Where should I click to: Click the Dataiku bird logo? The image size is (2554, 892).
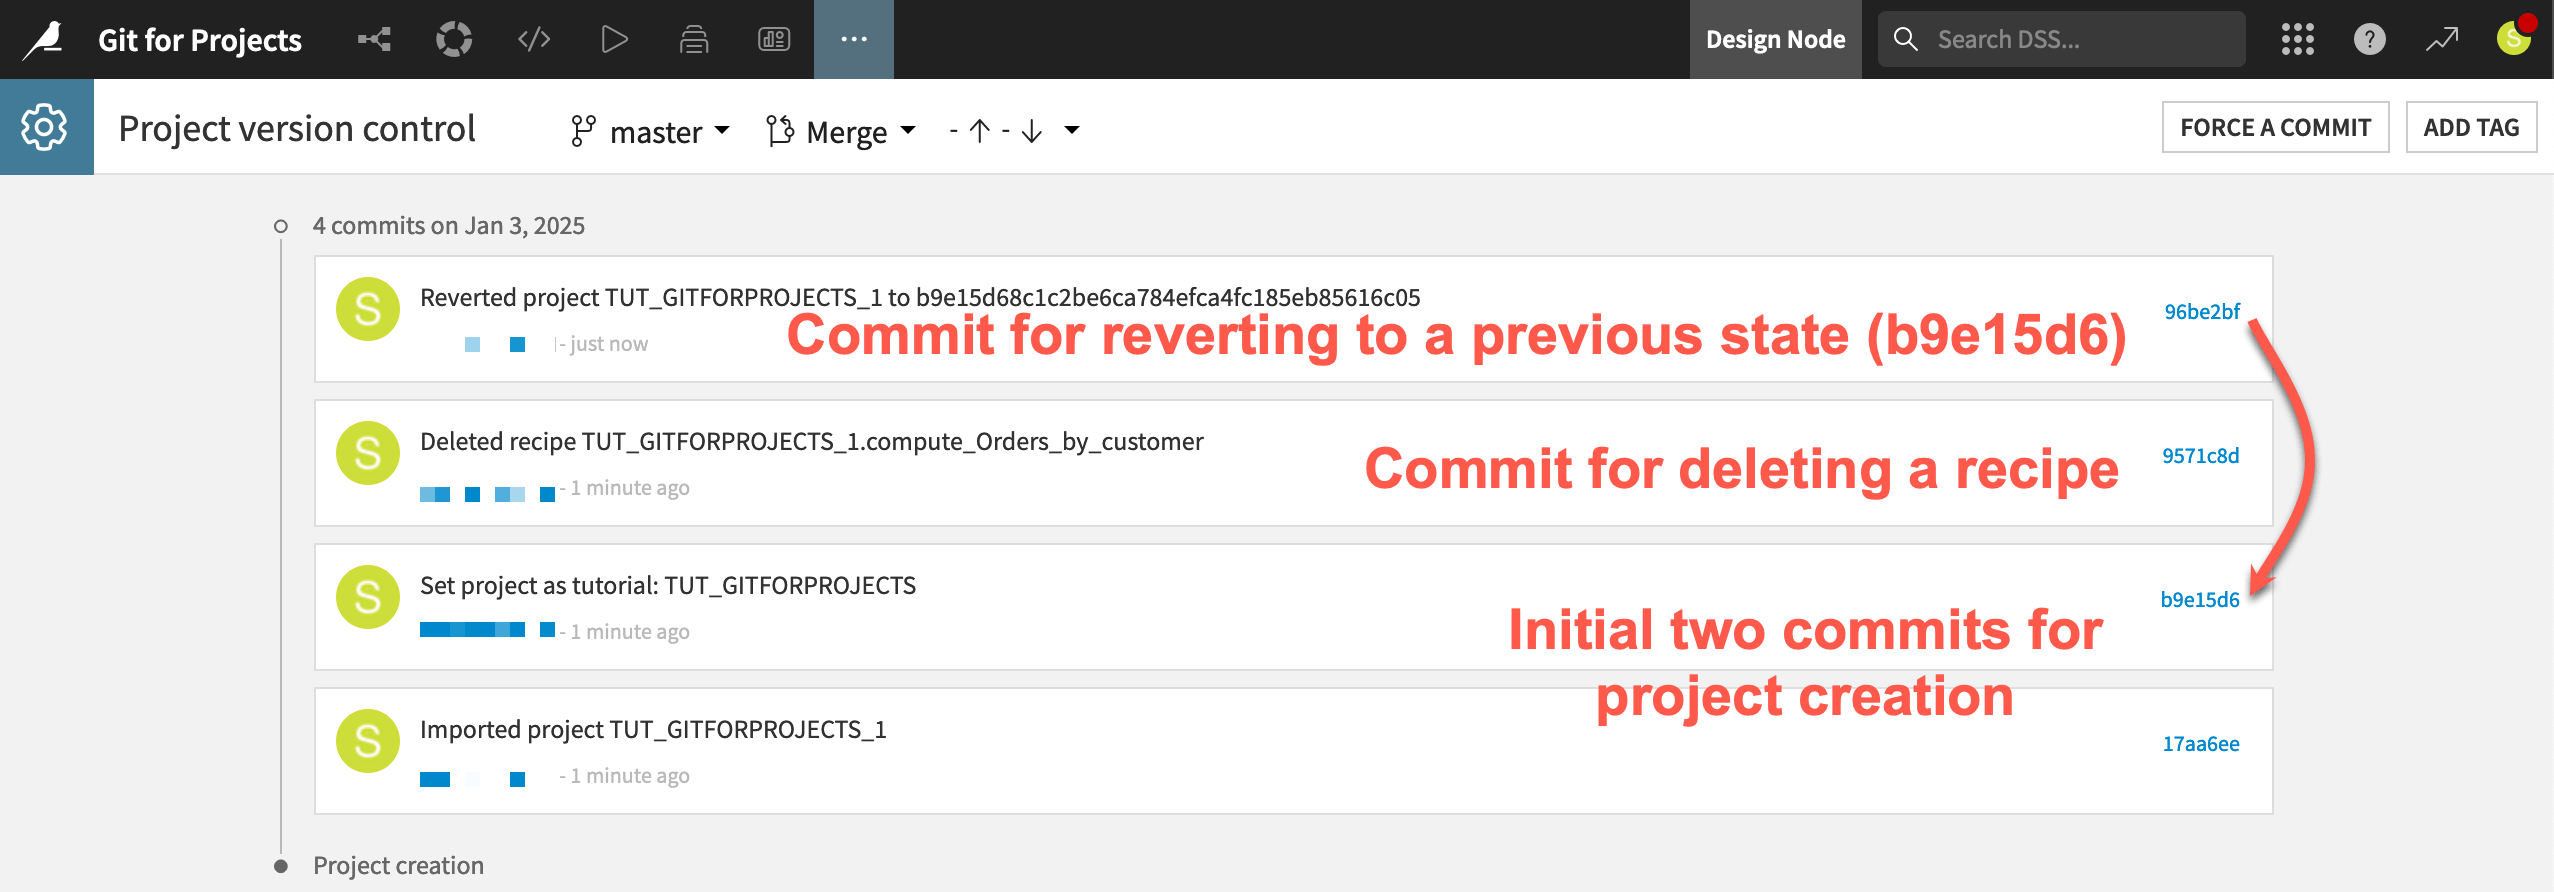point(45,40)
